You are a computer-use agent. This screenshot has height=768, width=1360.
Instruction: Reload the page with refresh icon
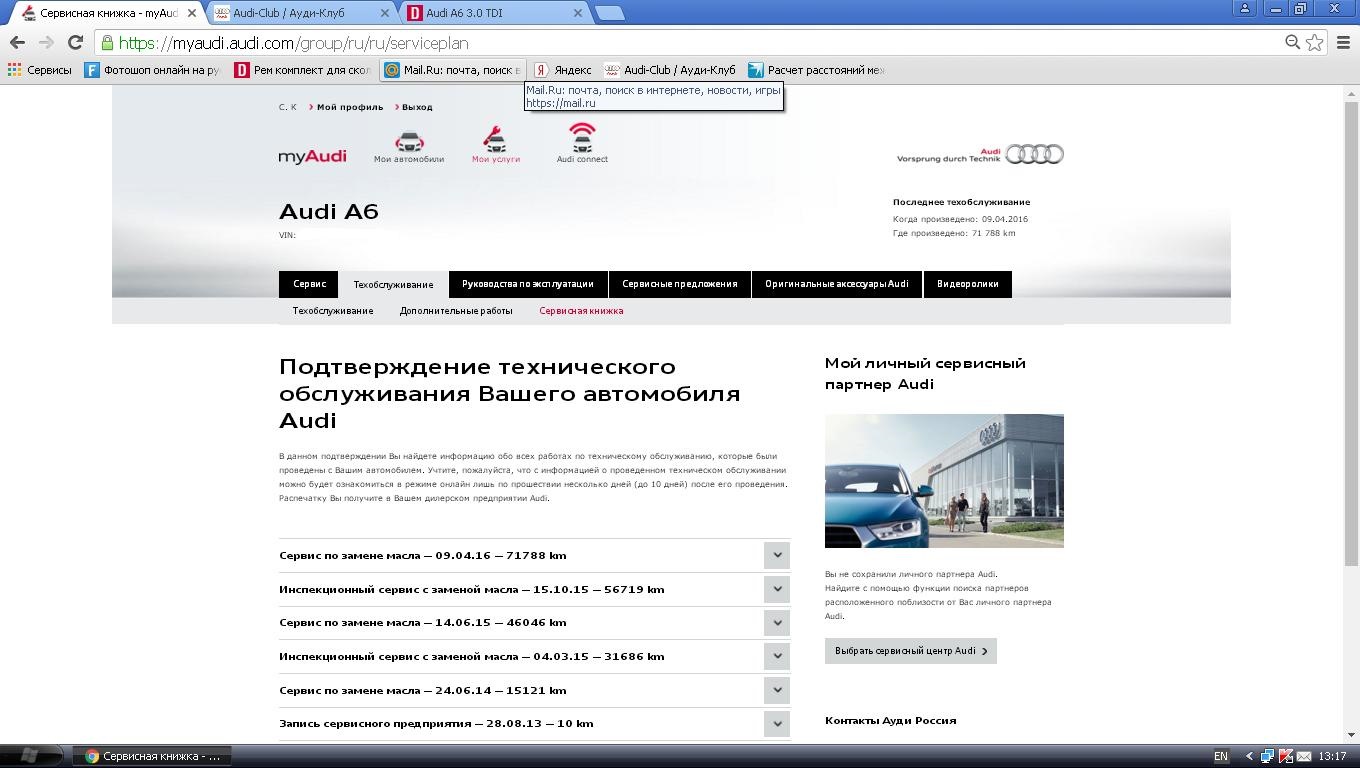coord(75,42)
